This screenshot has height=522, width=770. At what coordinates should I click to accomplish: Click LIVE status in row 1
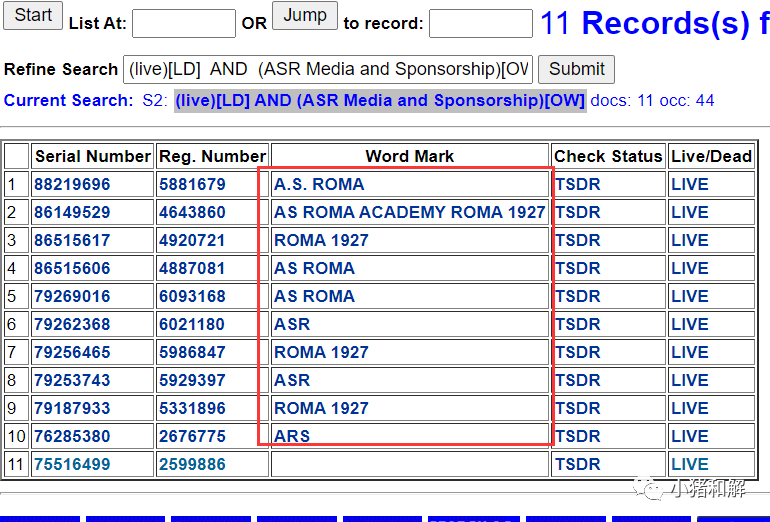coord(690,184)
